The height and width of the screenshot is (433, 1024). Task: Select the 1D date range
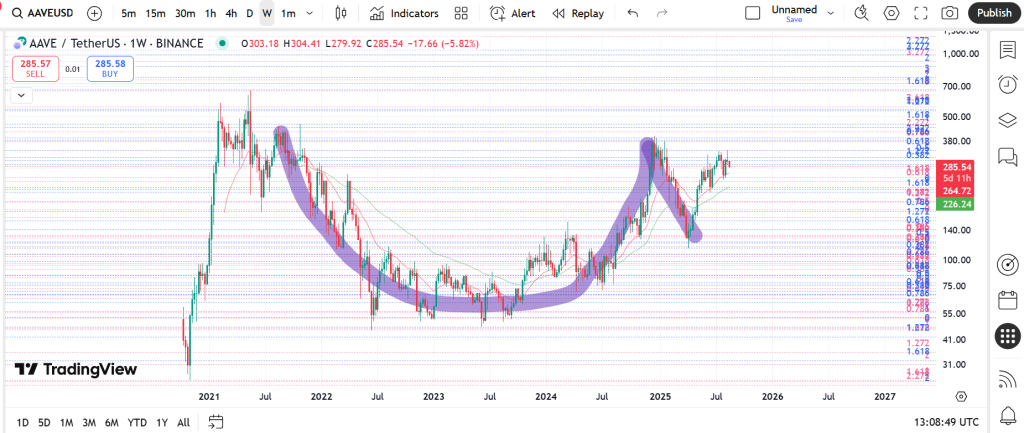(22, 423)
